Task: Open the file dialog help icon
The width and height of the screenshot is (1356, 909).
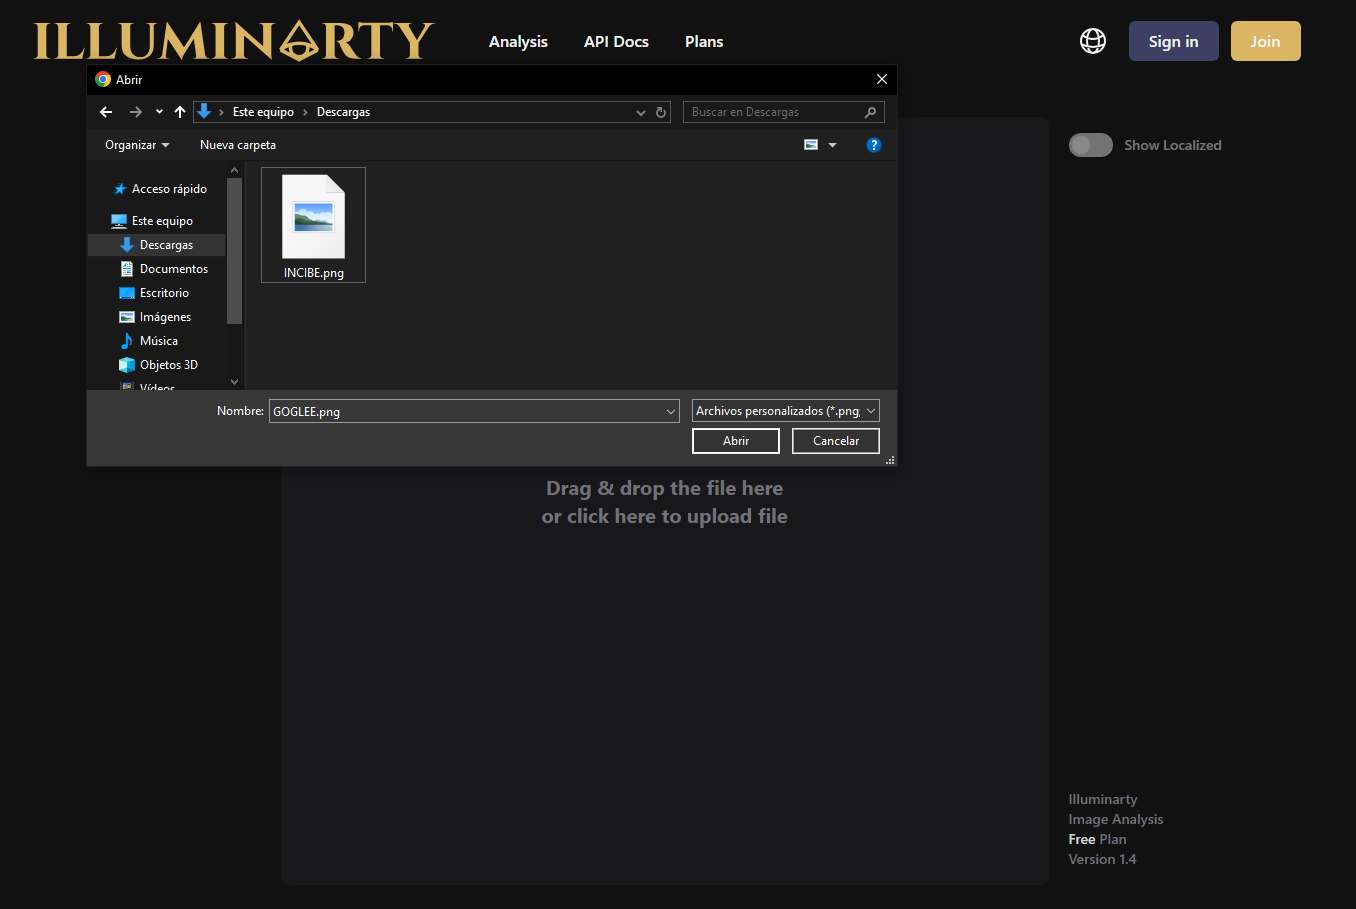Action: tap(873, 145)
